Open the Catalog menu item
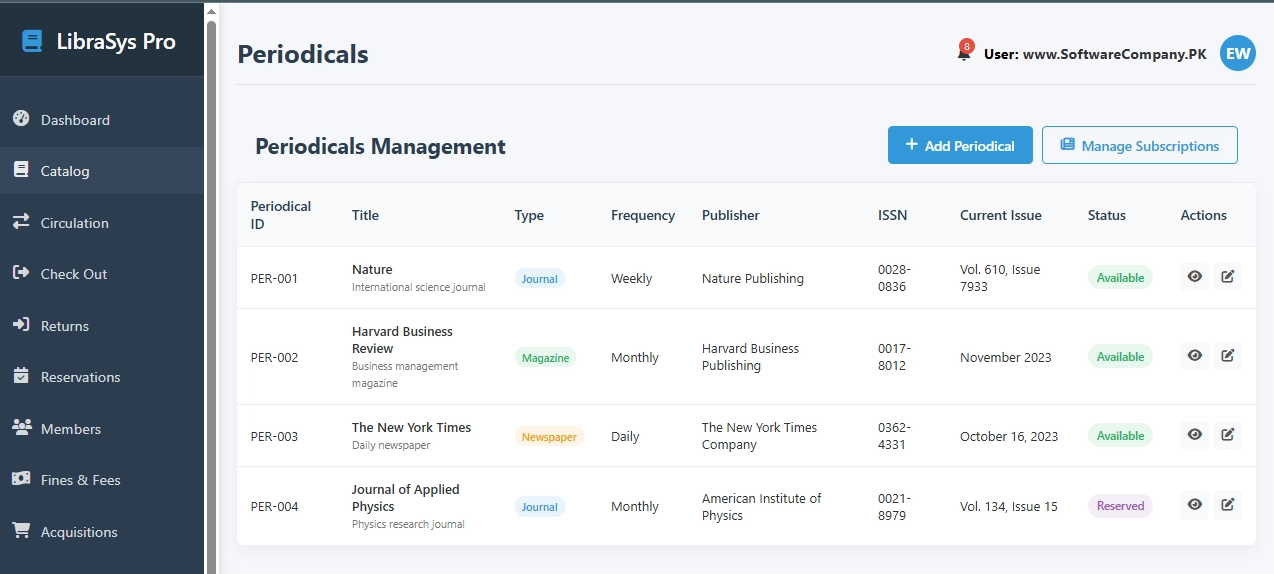The image size is (1274, 574). 102,171
